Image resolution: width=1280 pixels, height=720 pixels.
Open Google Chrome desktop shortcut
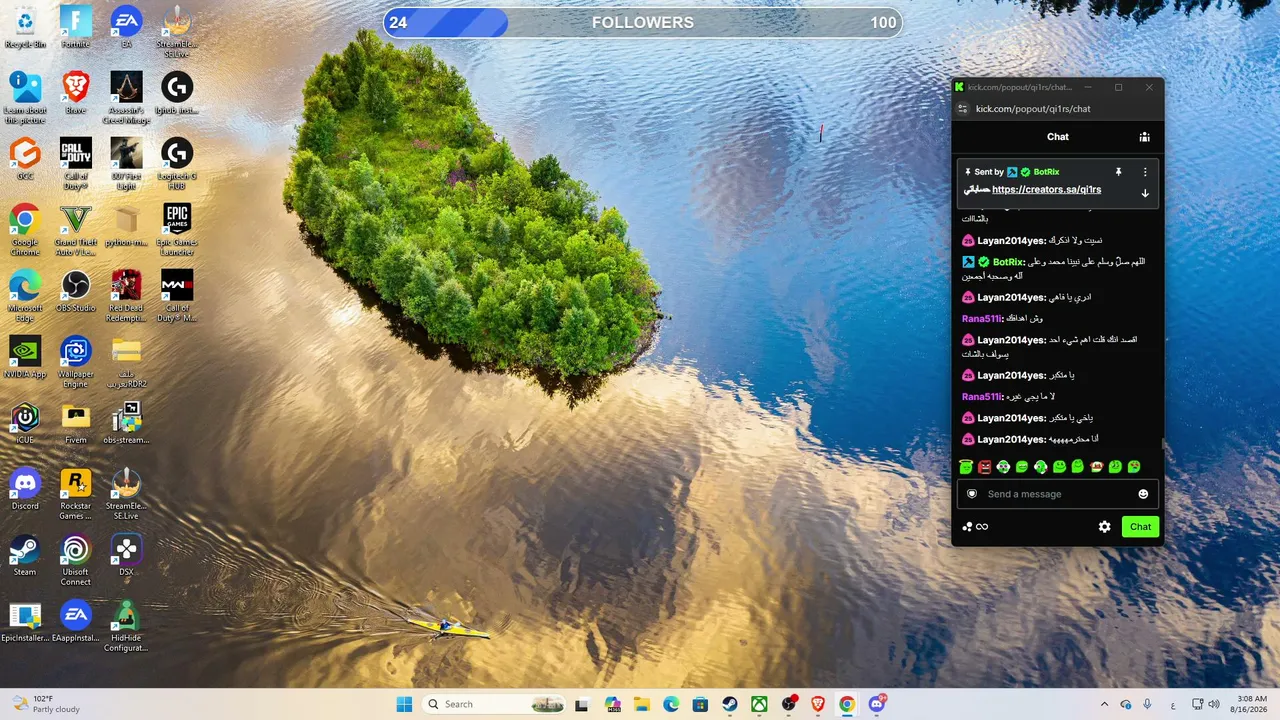(25, 230)
